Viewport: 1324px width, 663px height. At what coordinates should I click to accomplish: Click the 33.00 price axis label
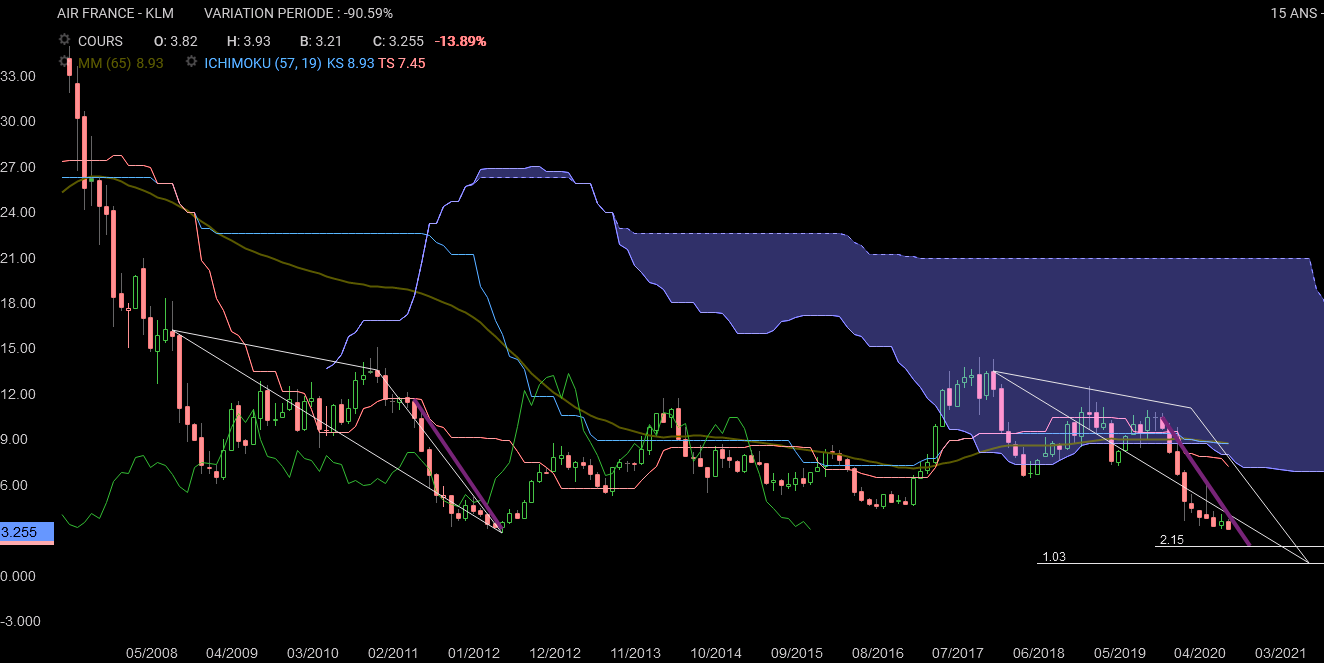(20, 76)
